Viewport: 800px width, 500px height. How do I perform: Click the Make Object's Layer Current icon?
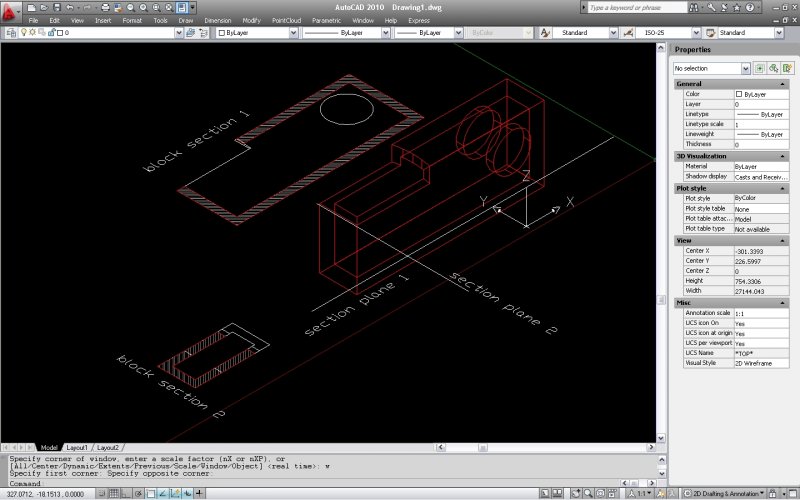(x=190, y=33)
